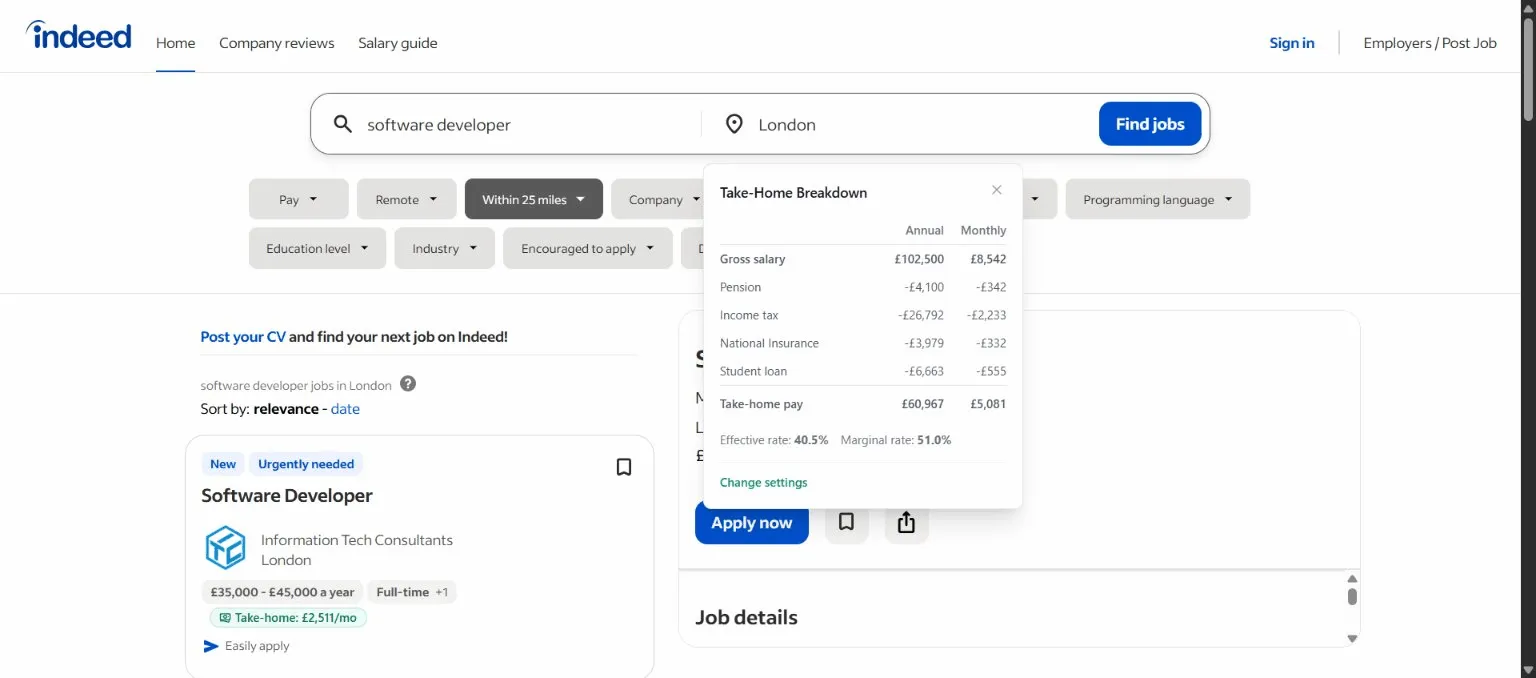Viewport: 1536px width, 678px height.
Task: Click the search magnifier icon
Action: [x=343, y=124]
